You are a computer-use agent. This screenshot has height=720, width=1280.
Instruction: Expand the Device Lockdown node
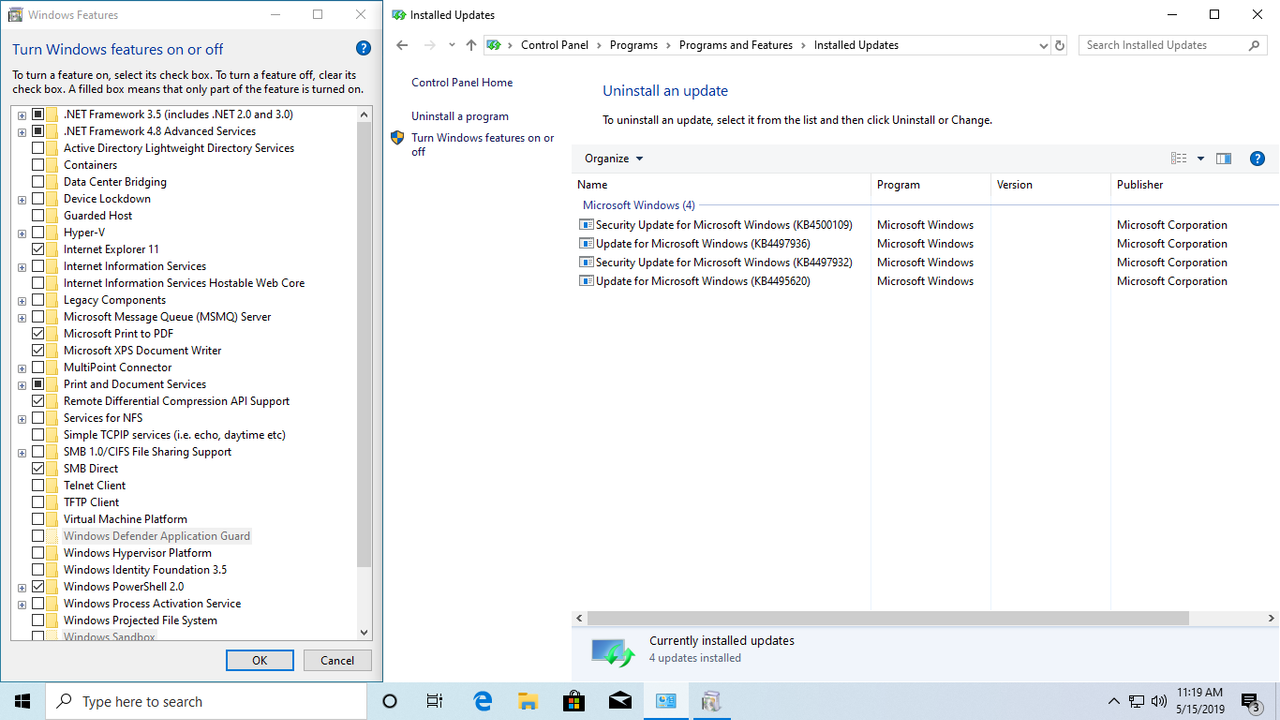click(22, 199)
